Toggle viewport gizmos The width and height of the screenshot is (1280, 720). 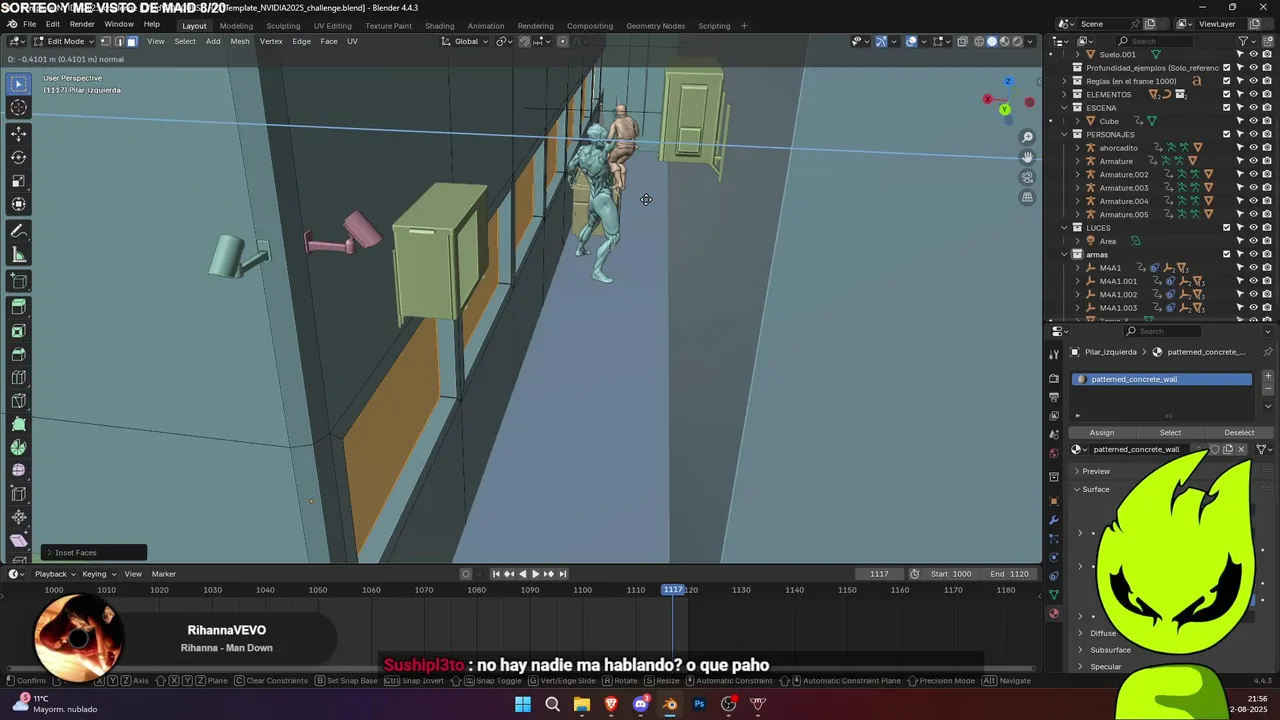point(881,41)
